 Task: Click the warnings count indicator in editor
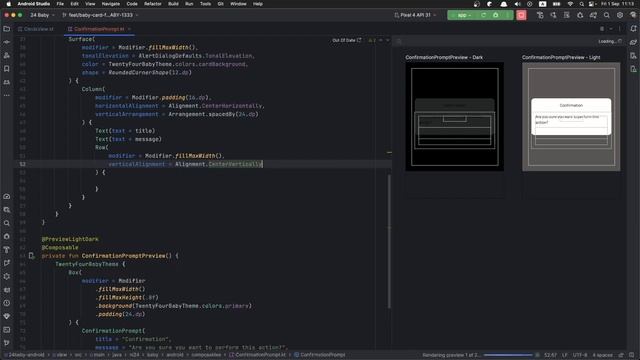coord(372,40)
